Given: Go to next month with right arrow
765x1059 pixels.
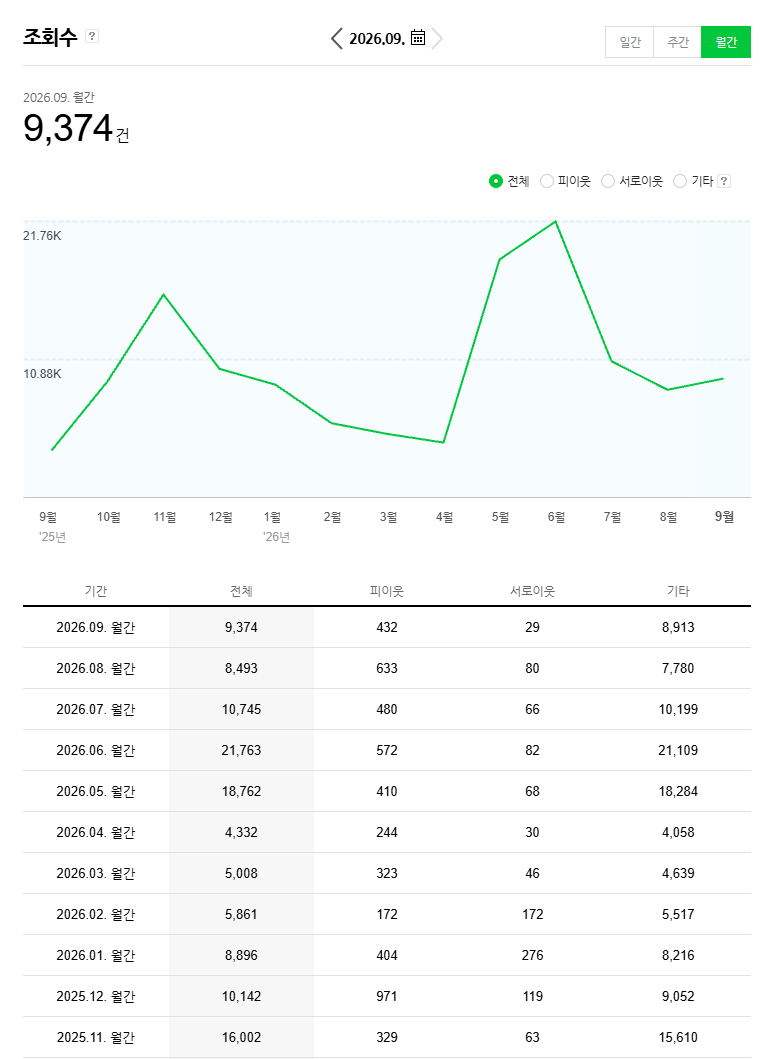Looking at the screenshot, I should coord(437,38).
